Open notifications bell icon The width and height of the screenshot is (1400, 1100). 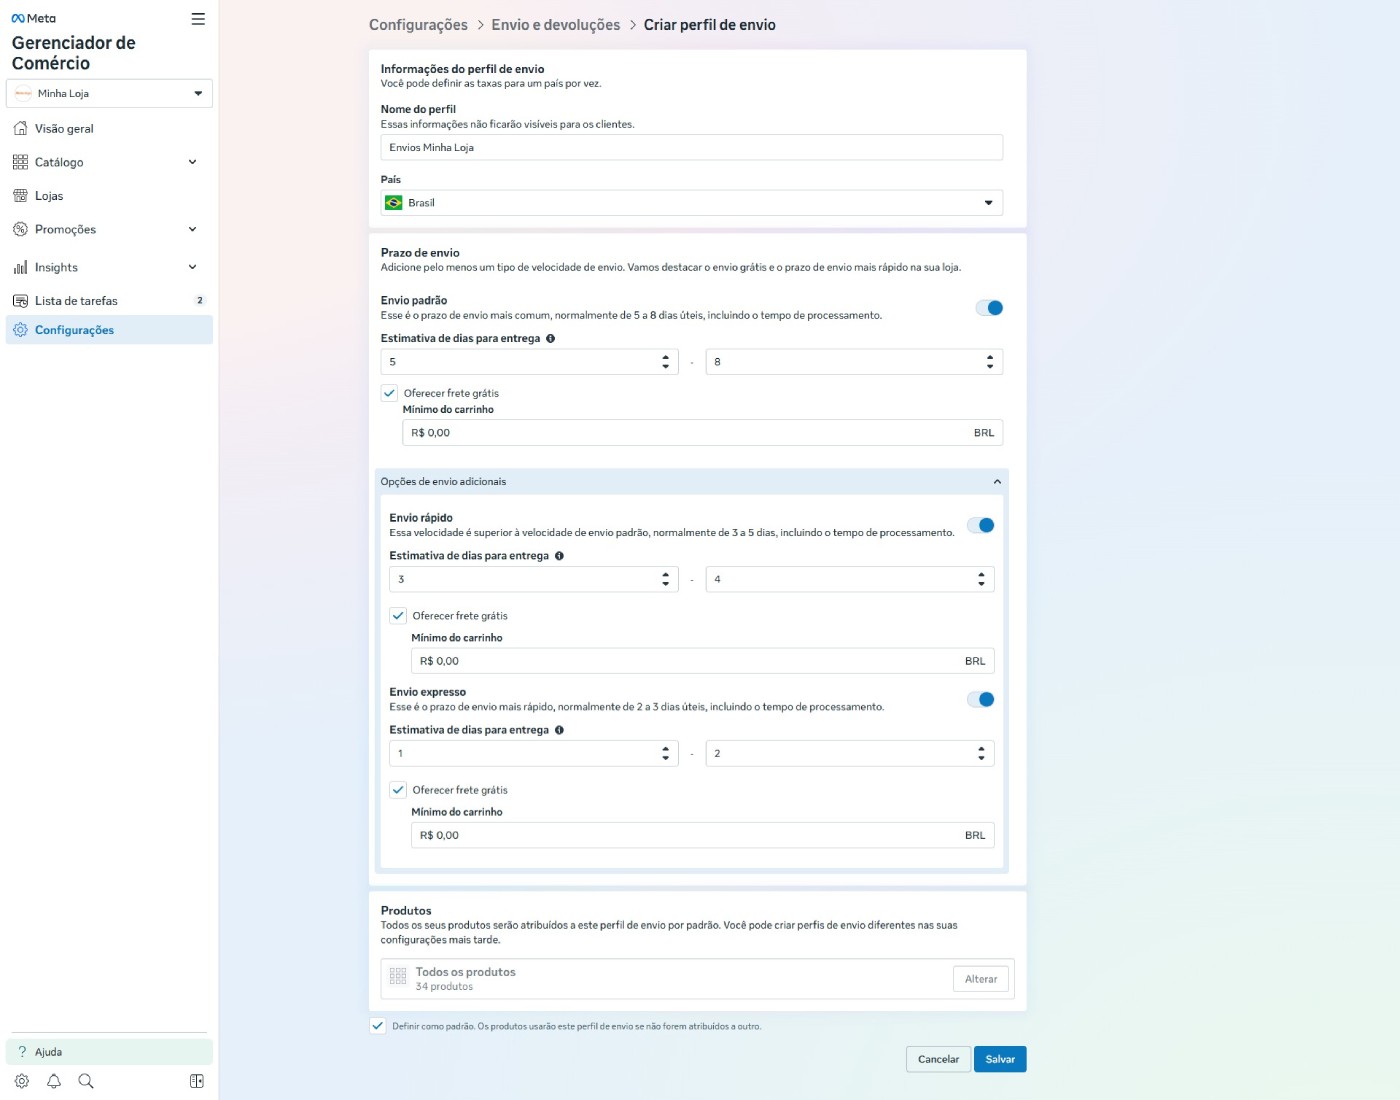tap(54, 1081)
